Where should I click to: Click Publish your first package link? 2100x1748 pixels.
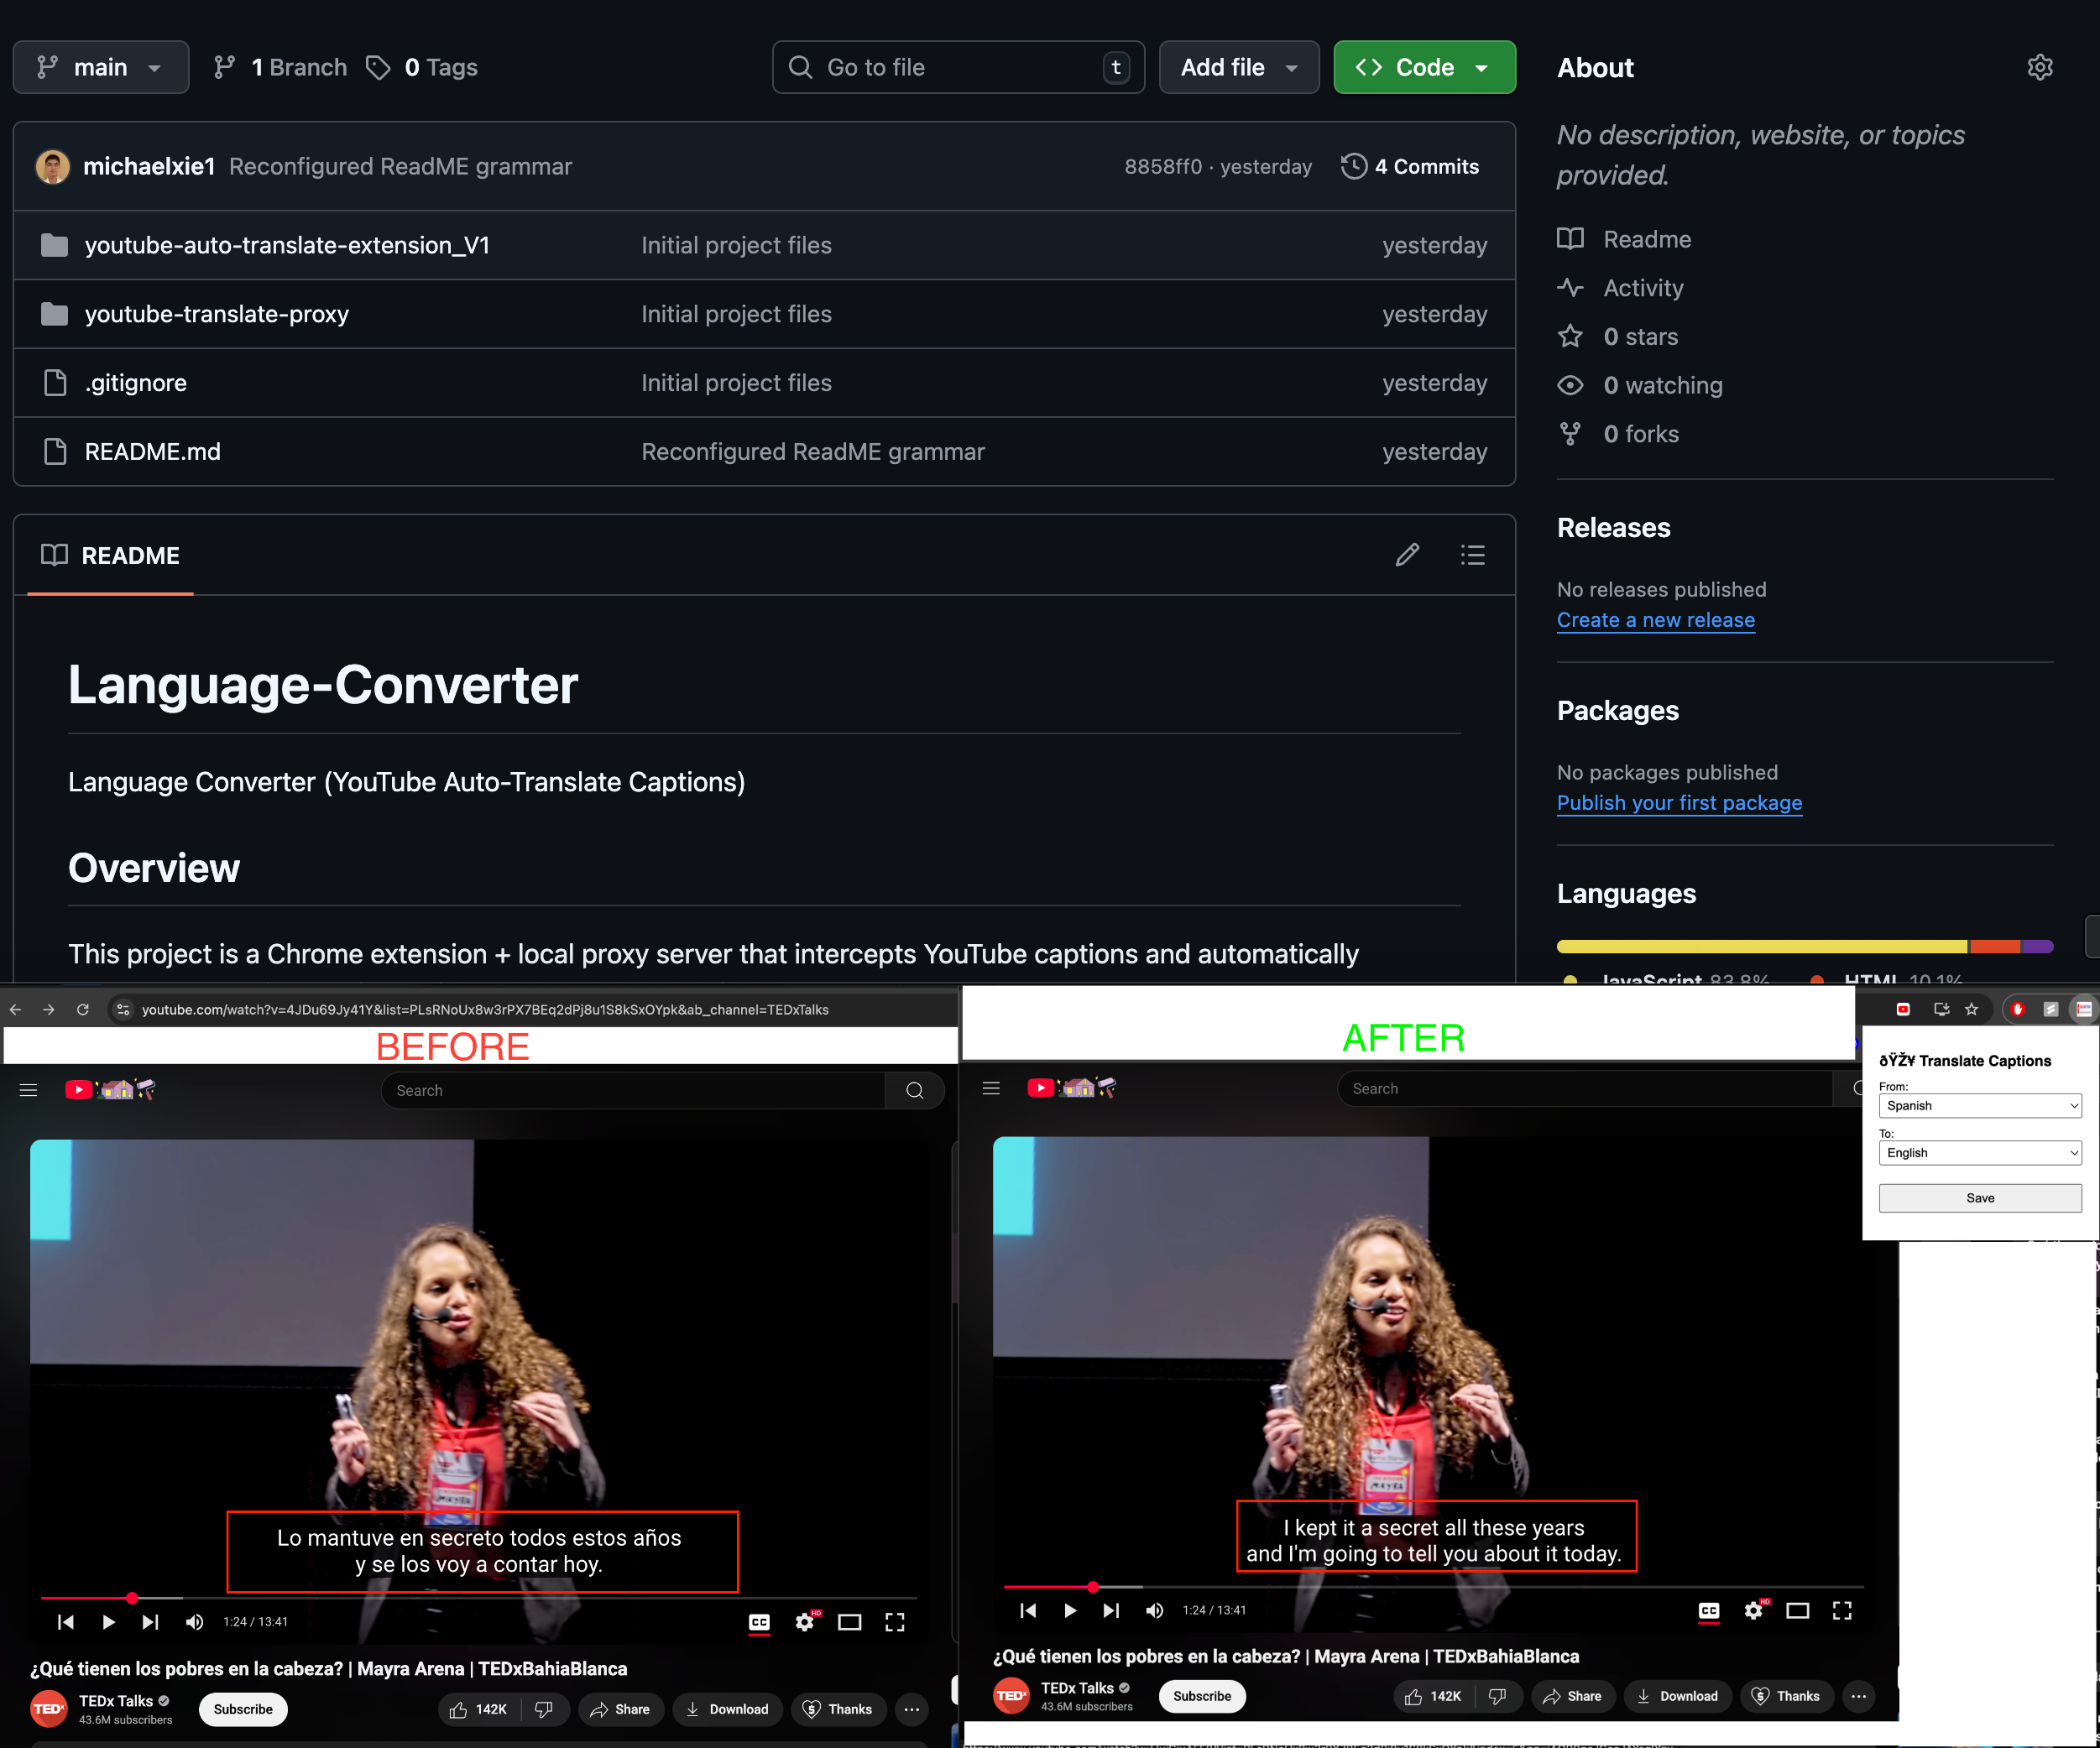tap(1679, 803)
